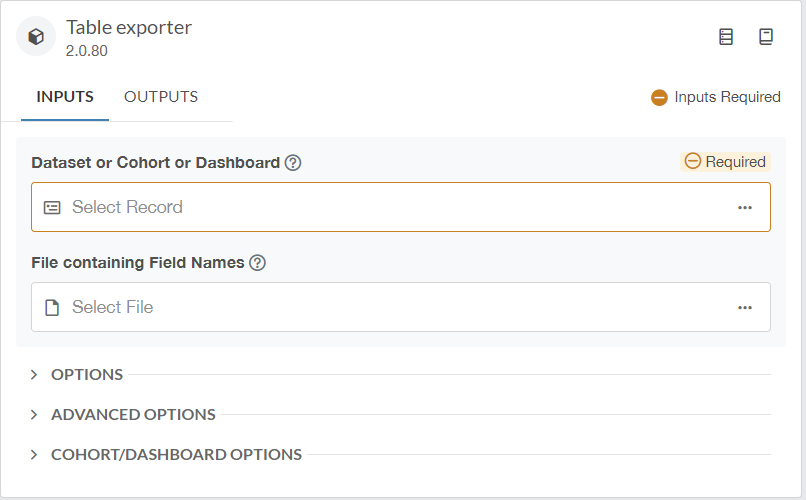Click help icon beside File containing Field Names
Viewport: 806px width, 500px height.
click(x=258, y=263)
